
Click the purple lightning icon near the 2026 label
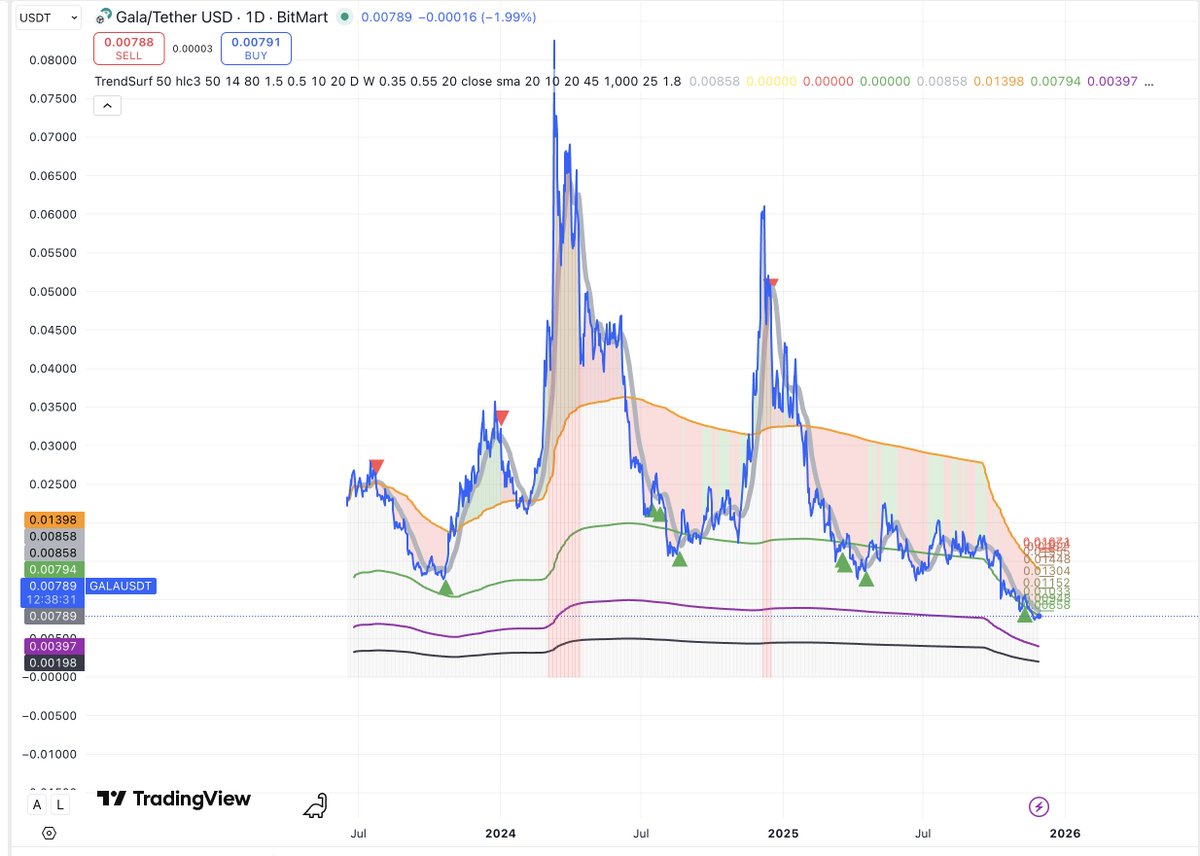click(x=1038, y=807)
